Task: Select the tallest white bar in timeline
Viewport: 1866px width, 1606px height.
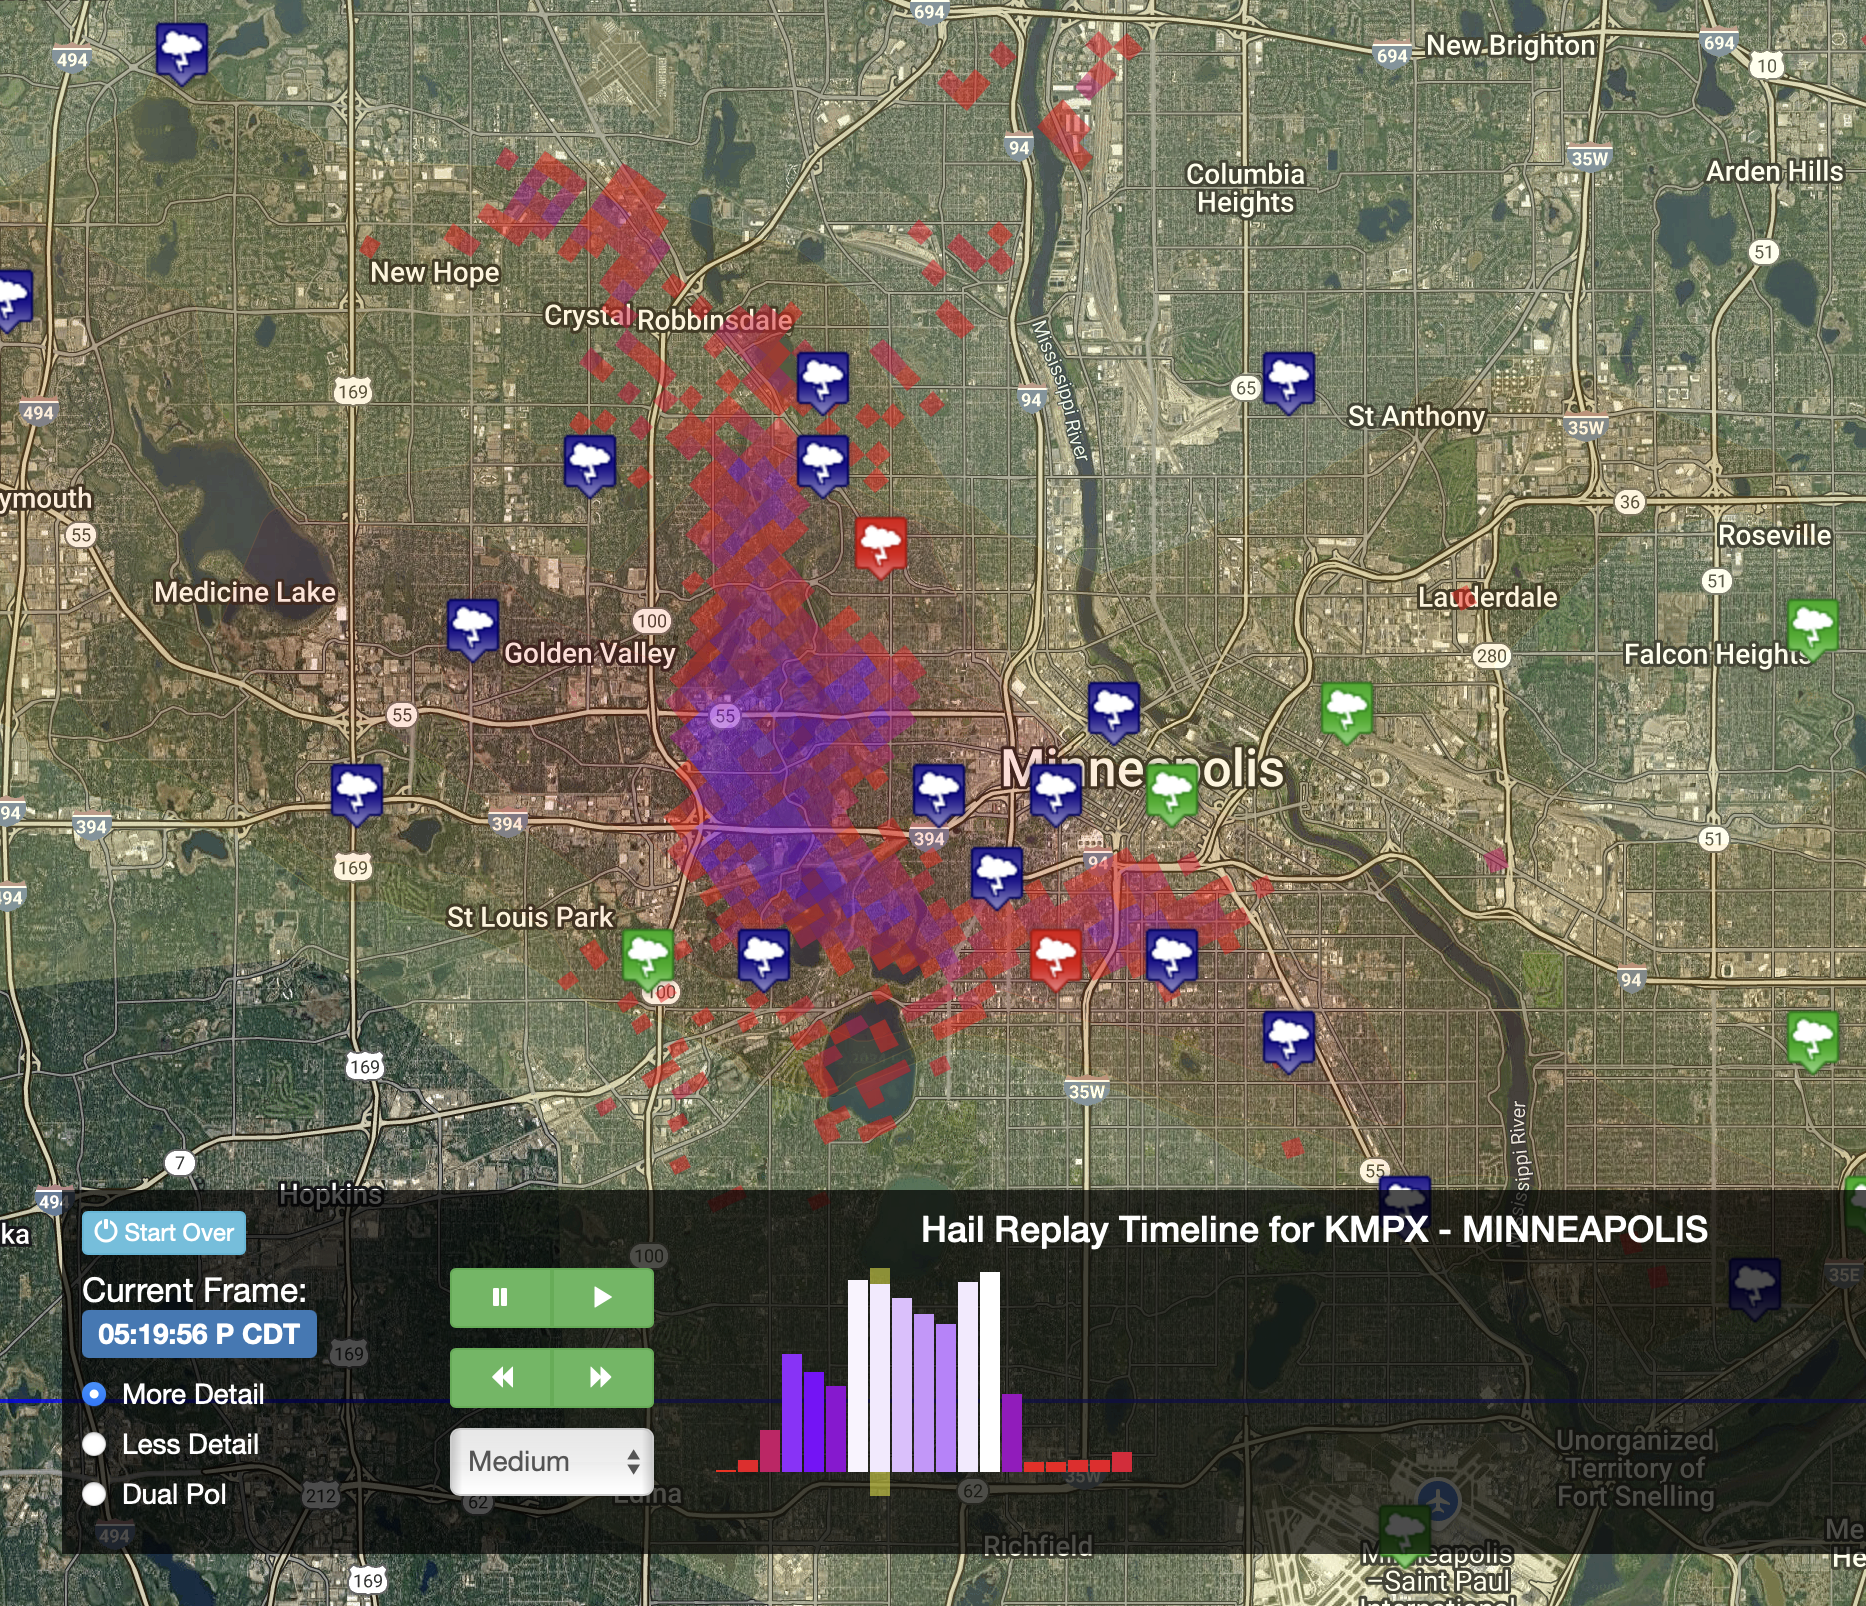Action: coord(990,1372)
